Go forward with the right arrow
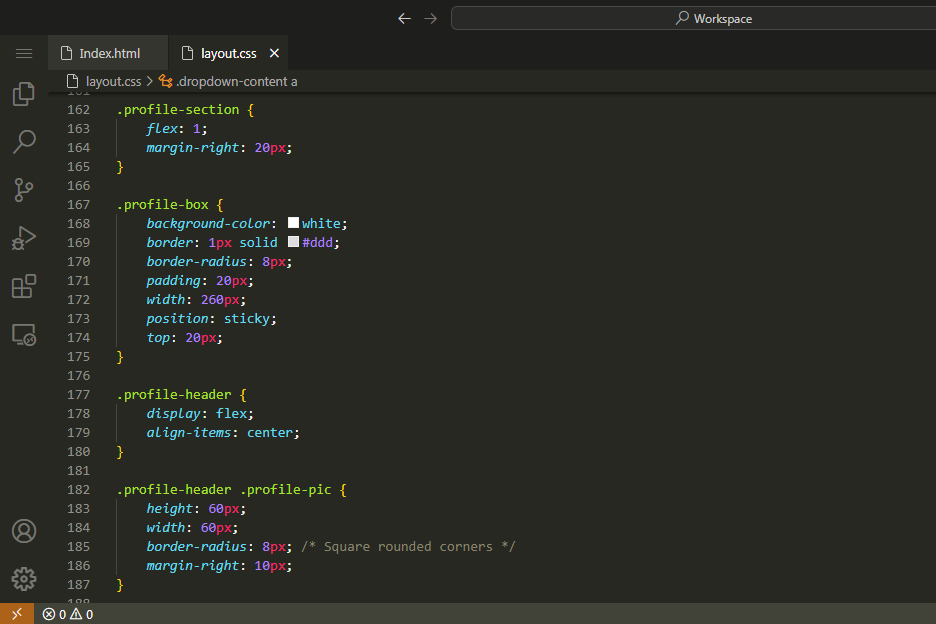Screen dimensions: 936x624 click(430, 19)
